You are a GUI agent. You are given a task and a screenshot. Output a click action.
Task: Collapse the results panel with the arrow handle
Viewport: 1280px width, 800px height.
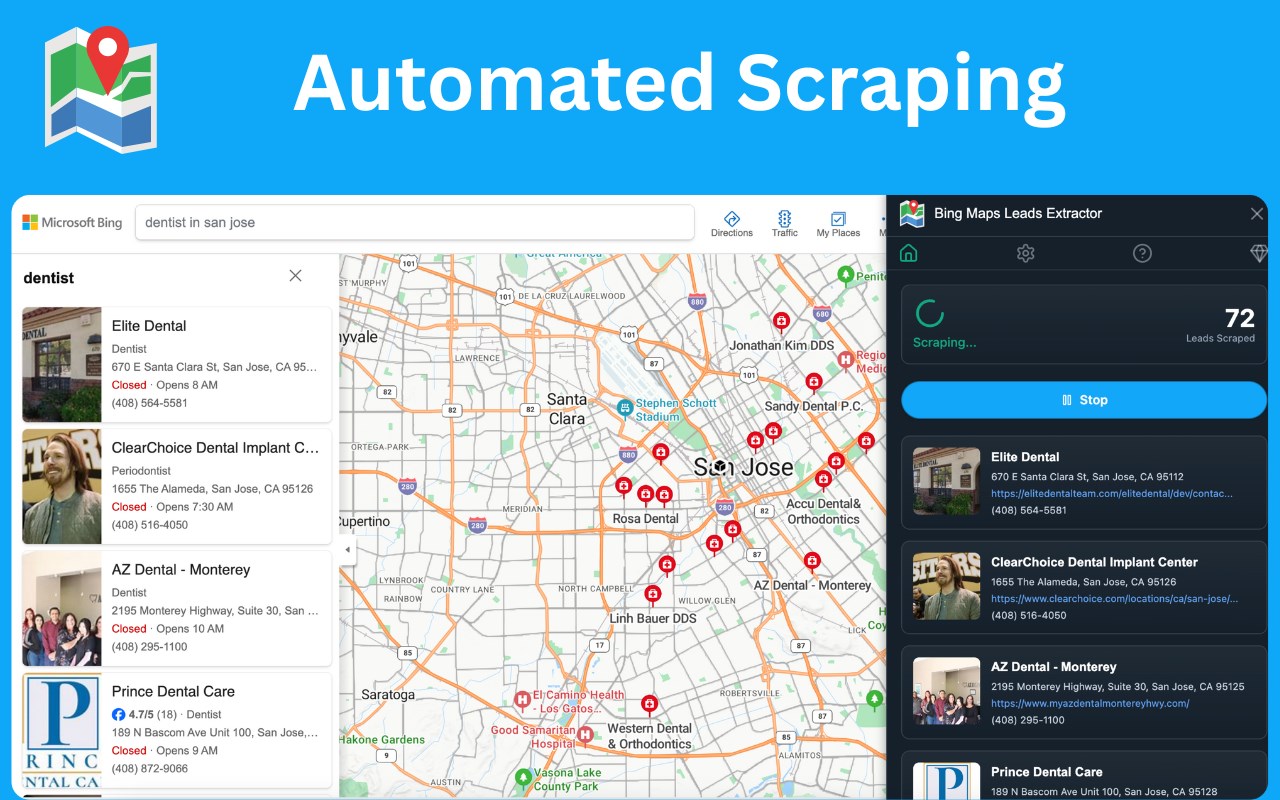[348, 550]
